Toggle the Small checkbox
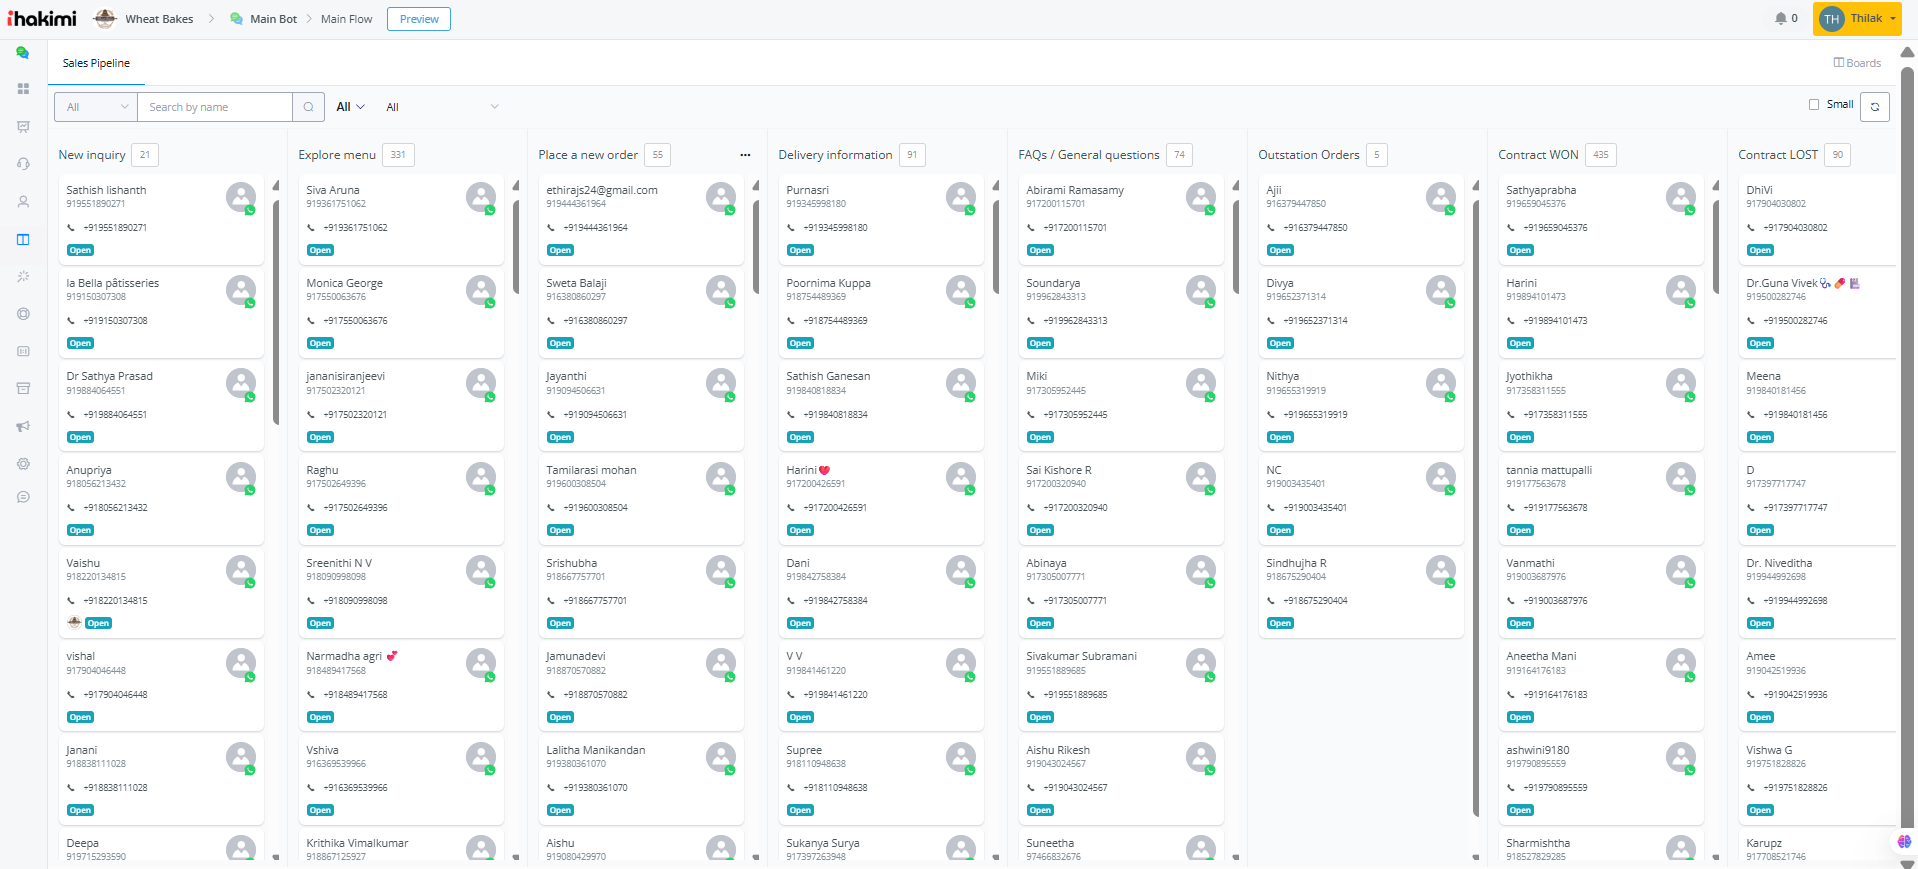The width and height of the screenshot is (1918, 869). 1814,104
